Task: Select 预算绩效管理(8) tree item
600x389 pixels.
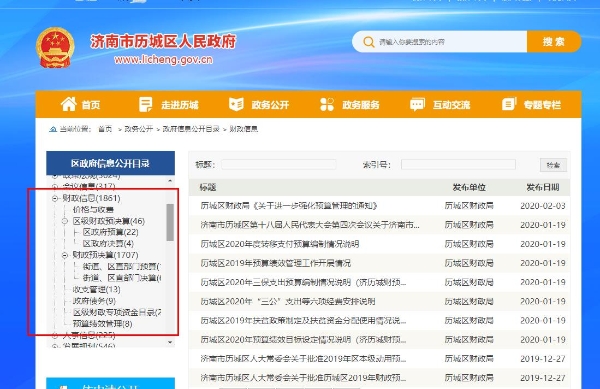Action: coord(103,324)
